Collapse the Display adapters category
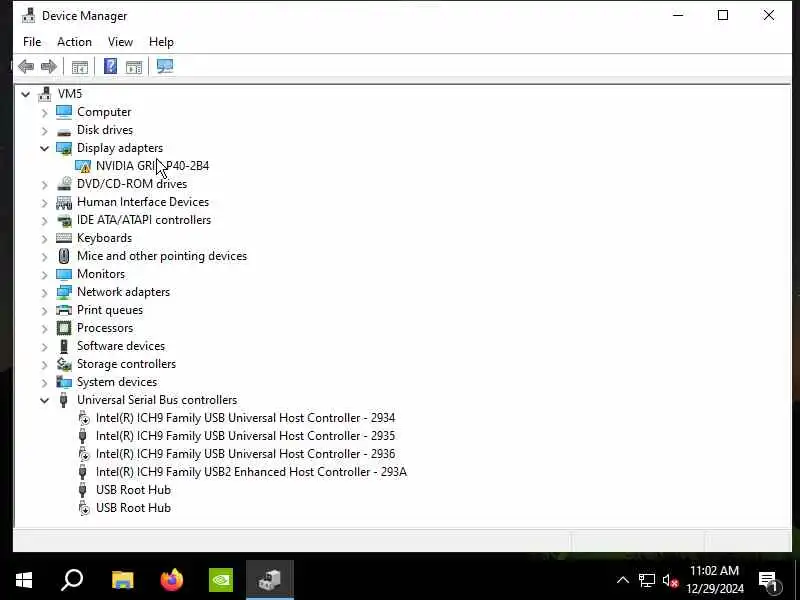This screenshot has height=600, width=800. tap(44, 148)
